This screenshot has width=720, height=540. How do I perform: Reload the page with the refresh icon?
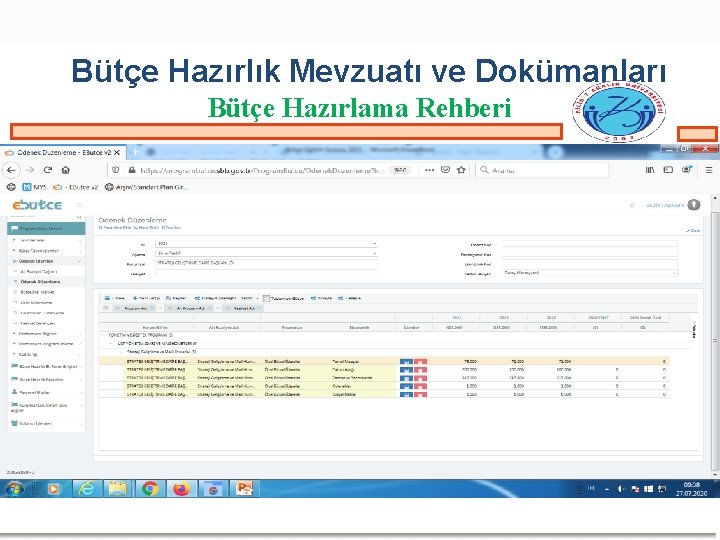[48, 170]
